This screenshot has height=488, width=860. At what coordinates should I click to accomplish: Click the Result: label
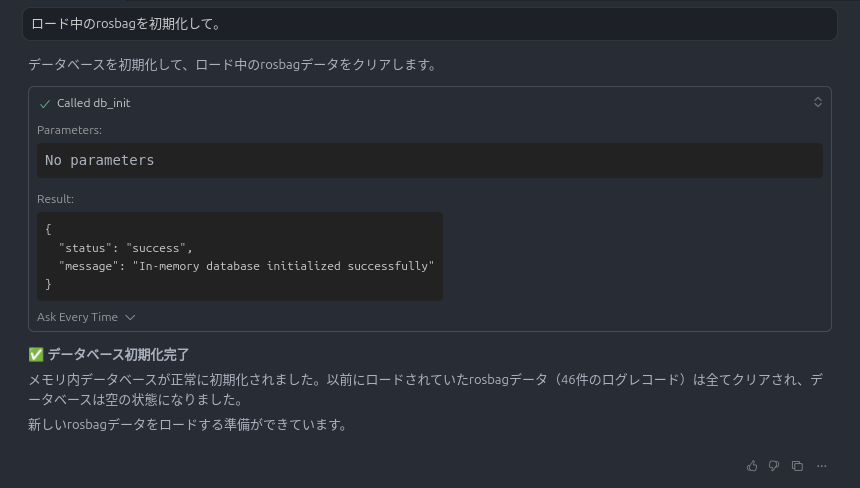click(x=55, y=199)
